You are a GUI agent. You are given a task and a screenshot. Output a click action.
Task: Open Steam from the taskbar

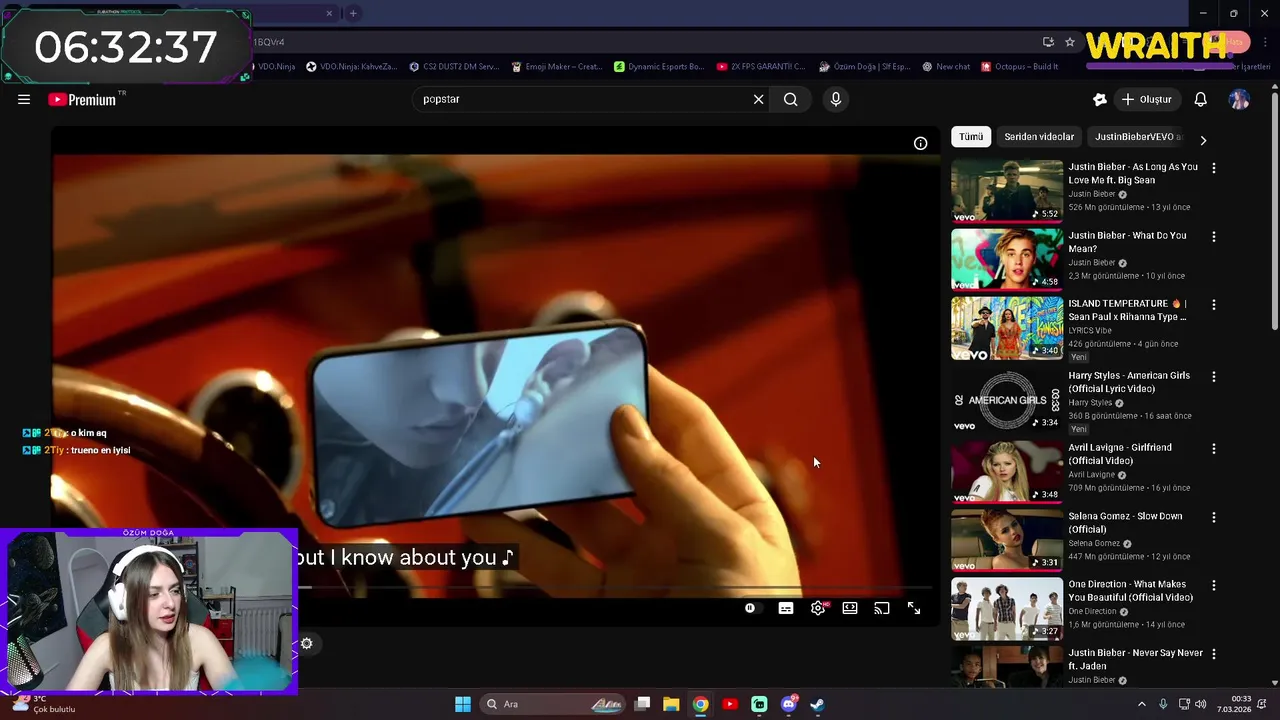[x=817, y=704]
